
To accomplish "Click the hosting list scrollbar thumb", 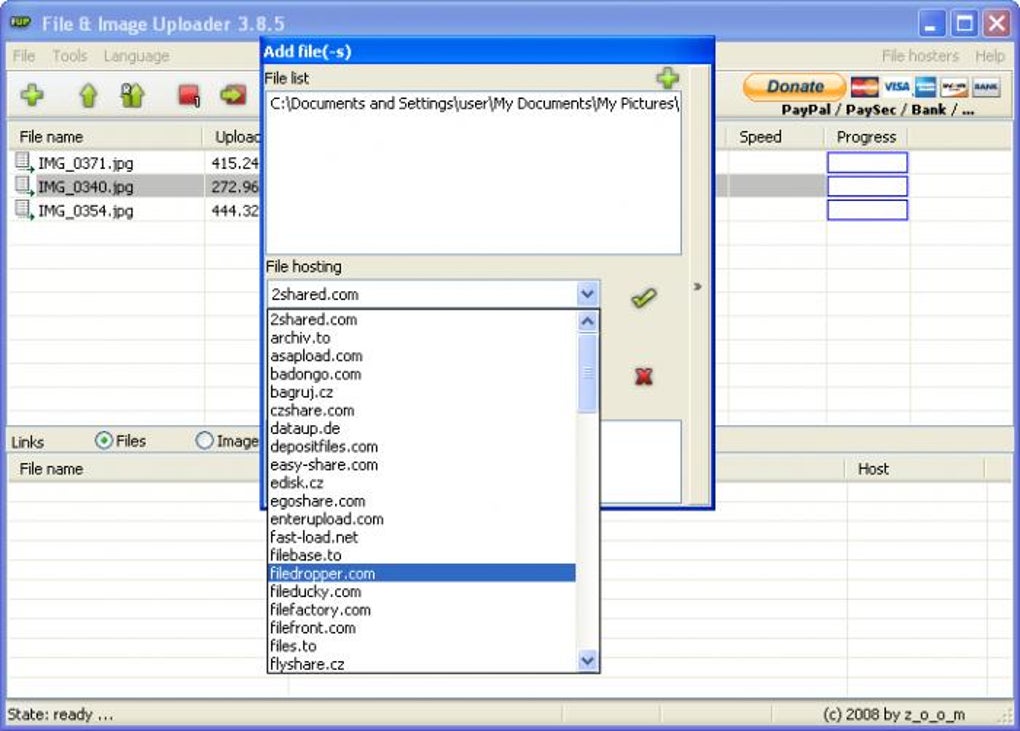I will pos(587,373).
